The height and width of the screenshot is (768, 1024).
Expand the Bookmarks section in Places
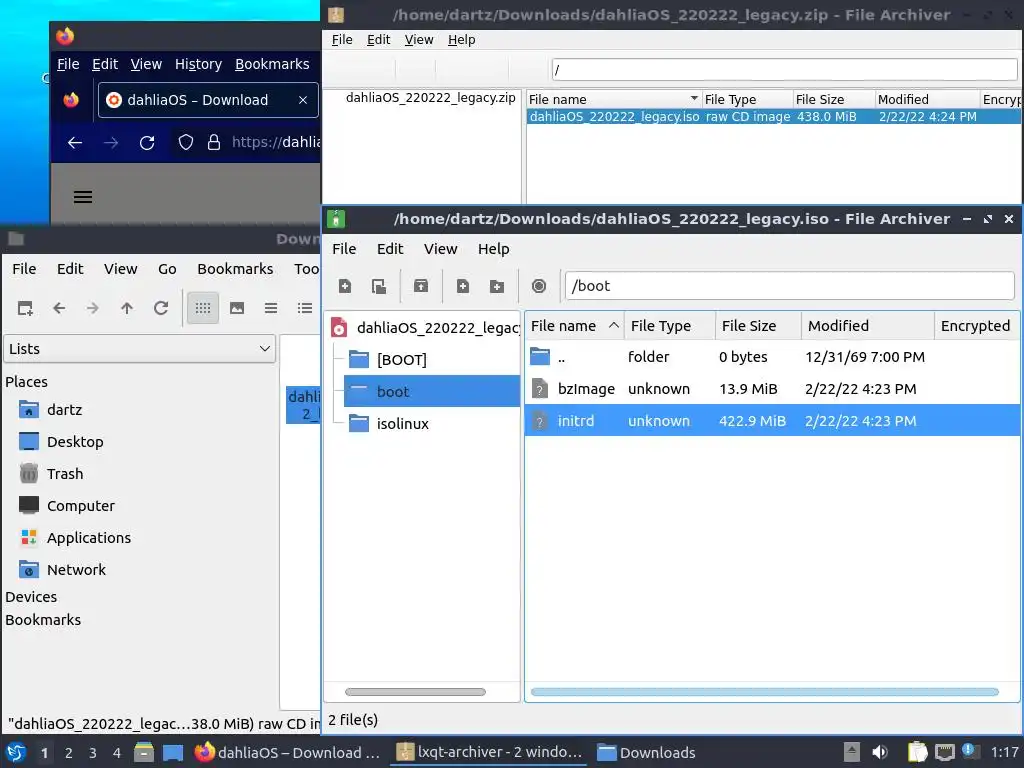tap(43, 620)
